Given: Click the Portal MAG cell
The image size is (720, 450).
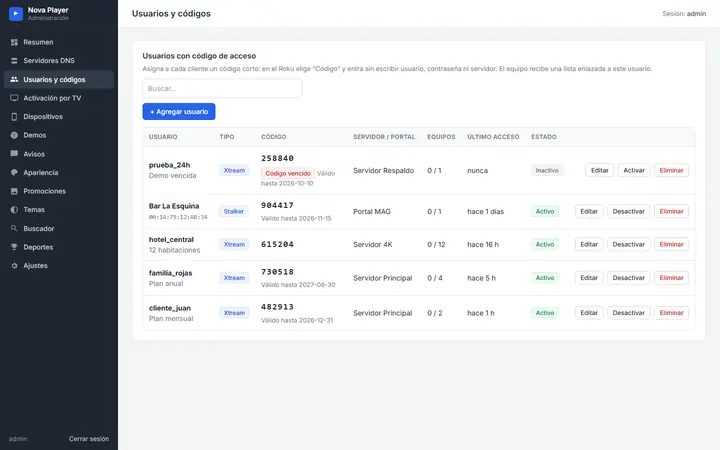Looking at the screenshot, I should [372, 211].
